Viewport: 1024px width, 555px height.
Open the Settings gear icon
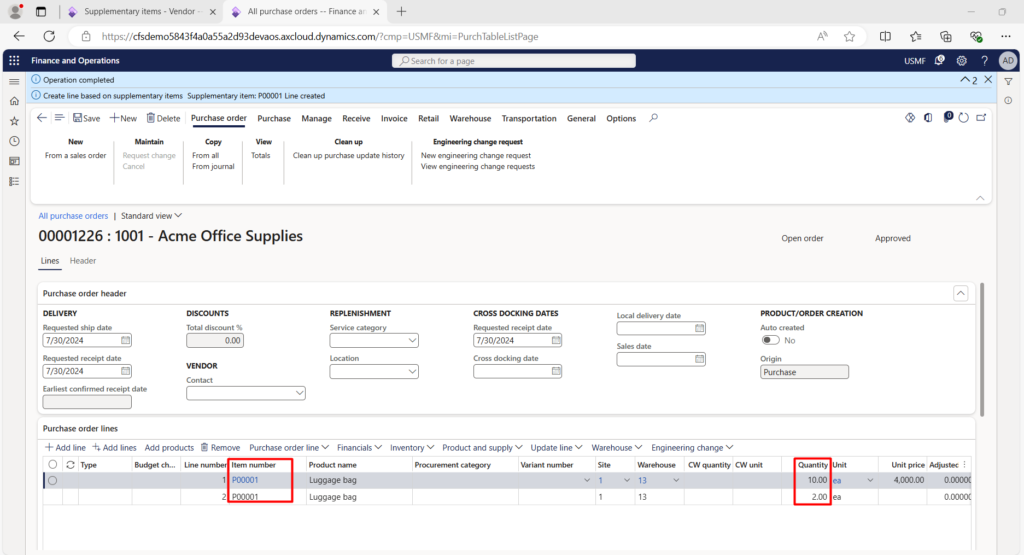[x=961, y=61]
